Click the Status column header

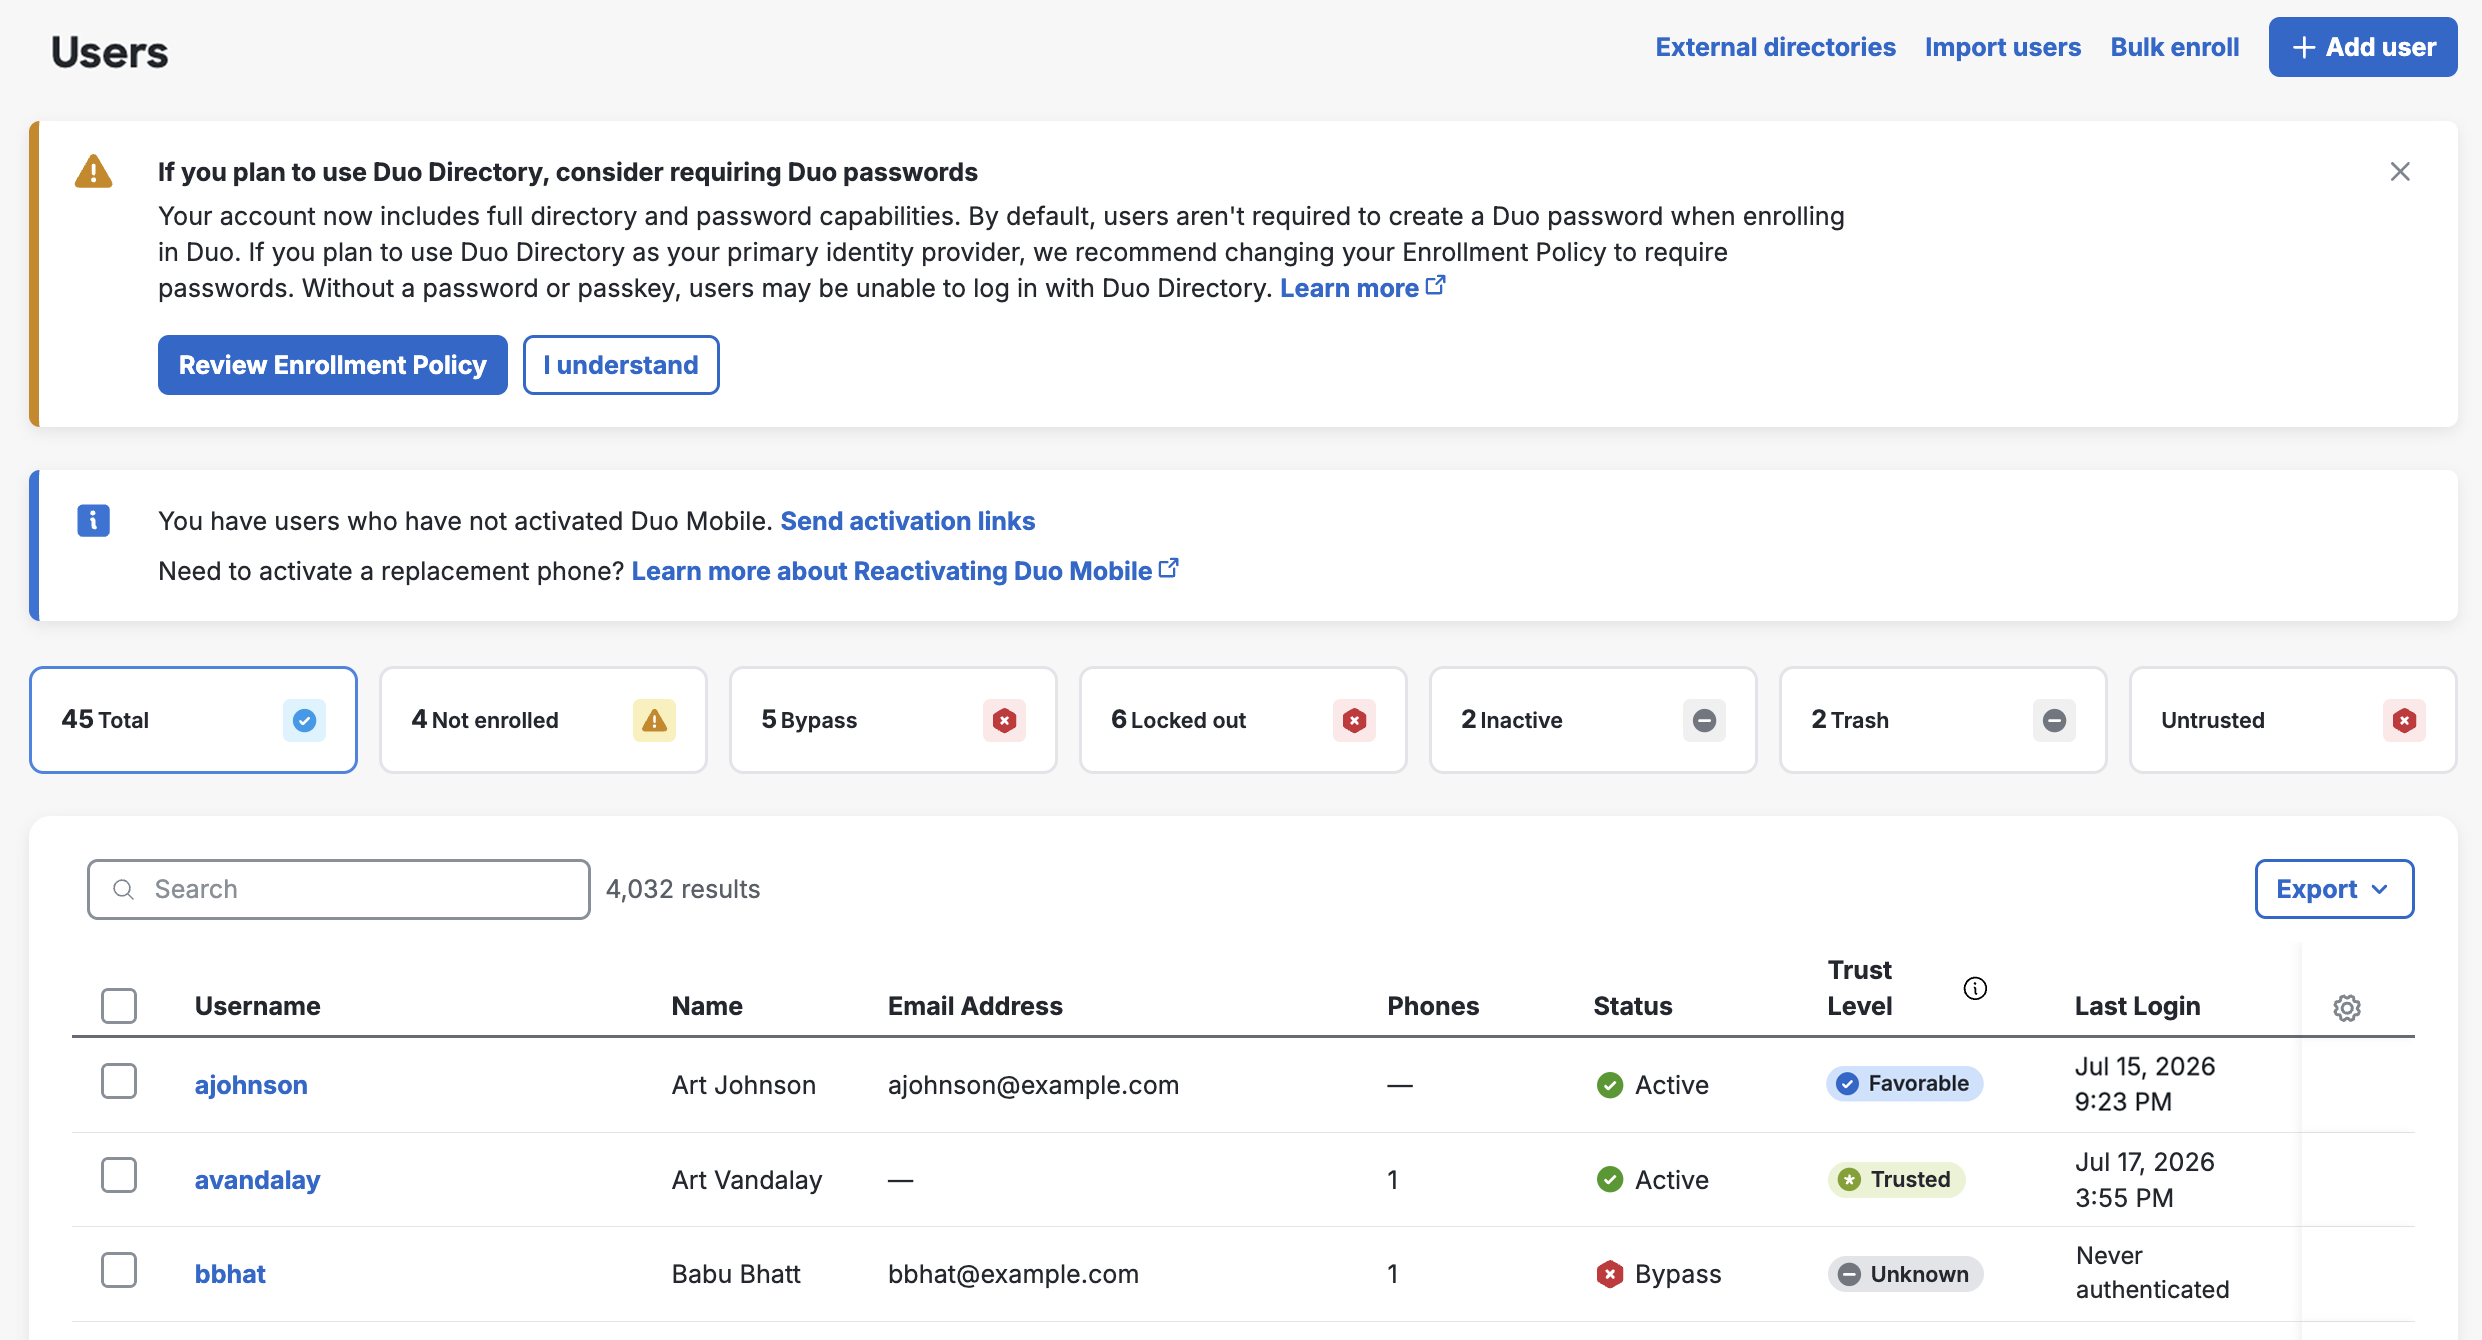[x=1633, y=1006]
